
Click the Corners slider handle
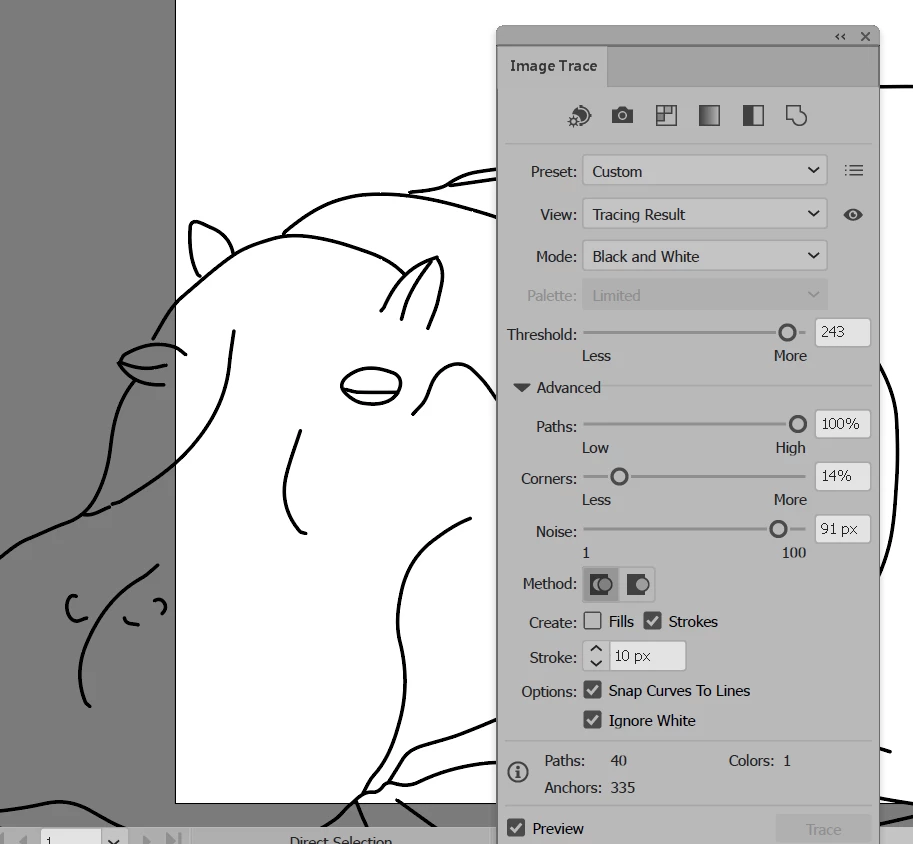(x=619, y=476)
